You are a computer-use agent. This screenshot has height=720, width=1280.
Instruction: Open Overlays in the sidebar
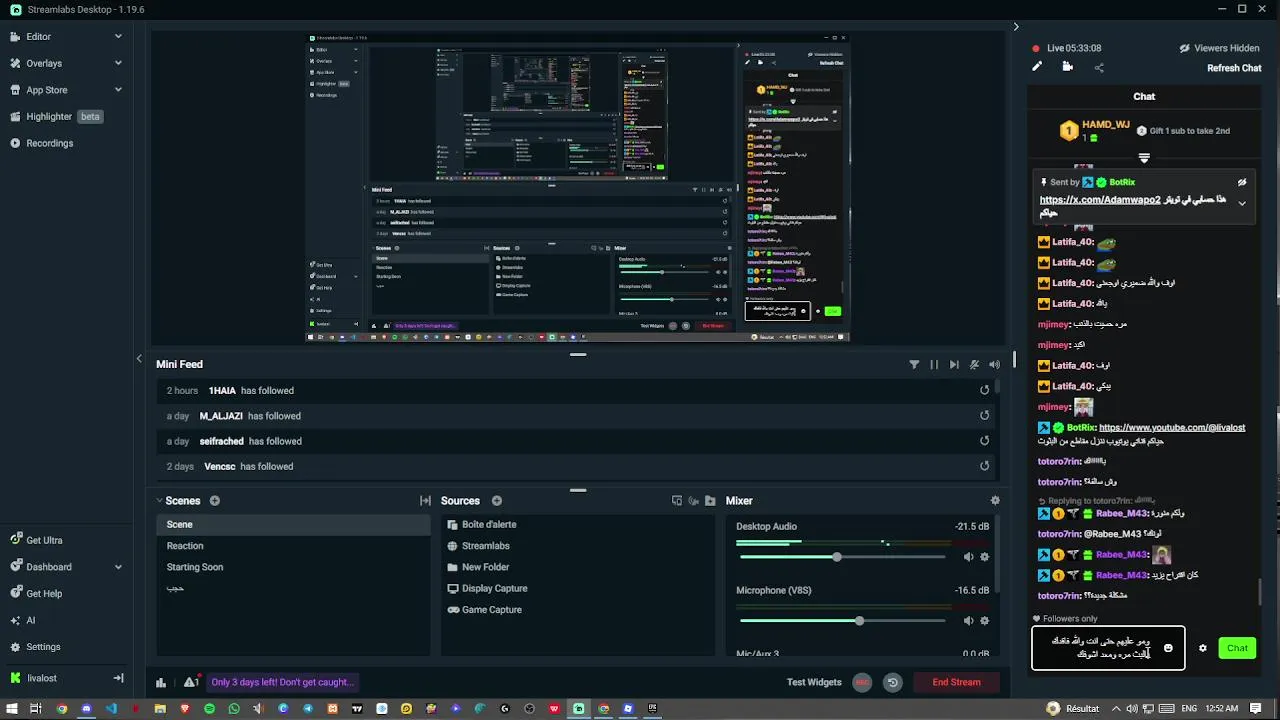click(66, 63)
